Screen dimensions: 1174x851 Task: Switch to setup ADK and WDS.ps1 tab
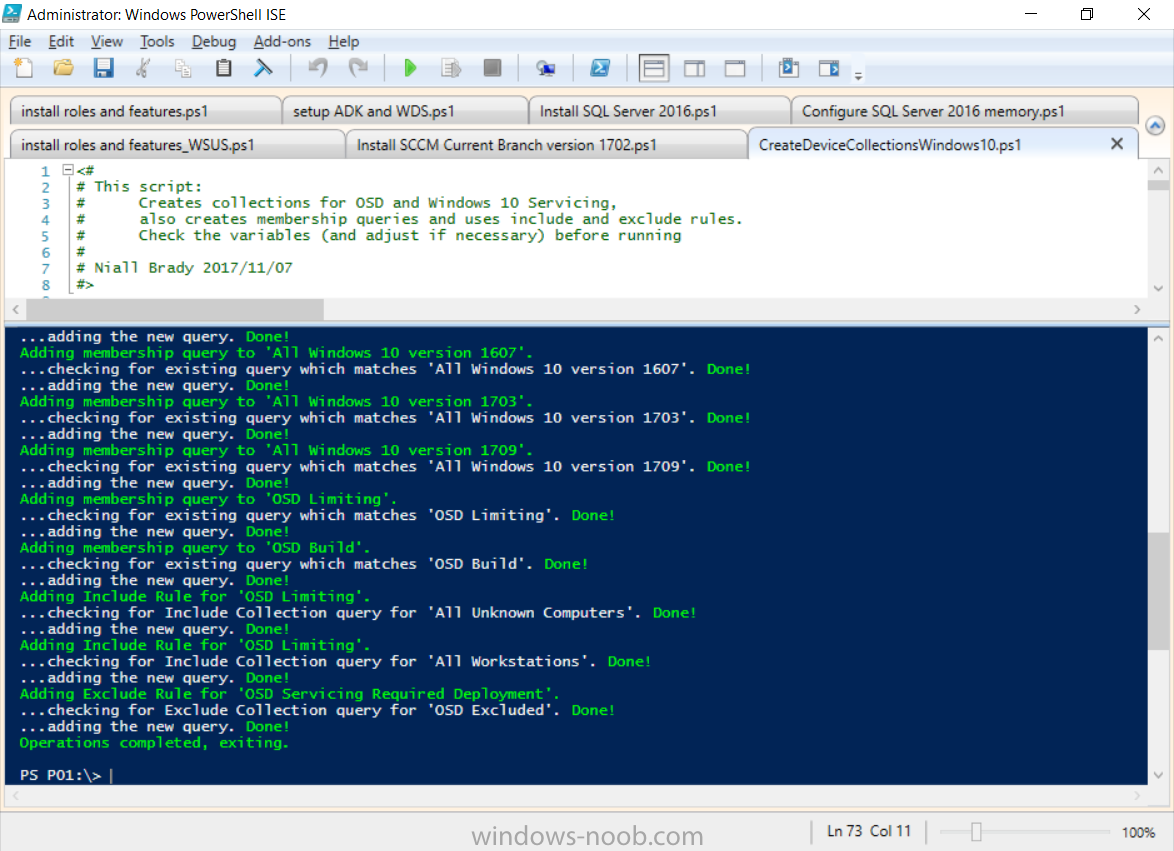[x=405, y=111]
